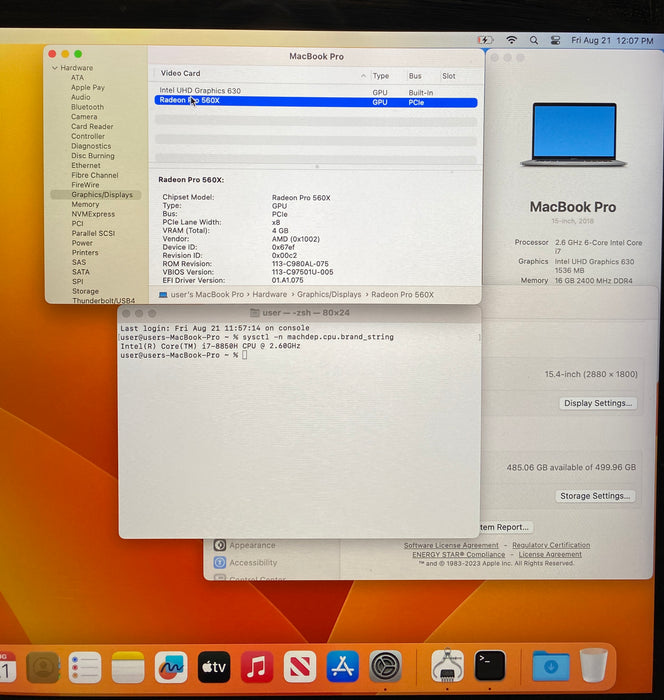Select Thunderbolt/USB4 in Hardware list
664x700 pixels.
click(103, 301)
